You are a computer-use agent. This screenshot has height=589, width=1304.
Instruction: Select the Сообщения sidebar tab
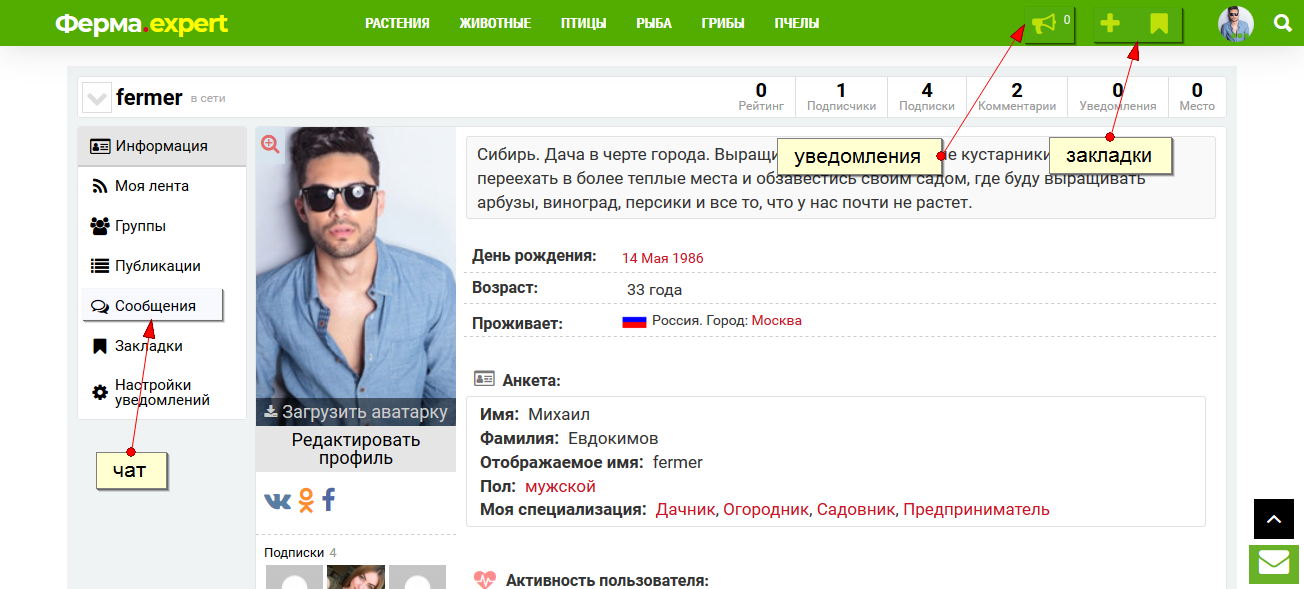[153, 306]
